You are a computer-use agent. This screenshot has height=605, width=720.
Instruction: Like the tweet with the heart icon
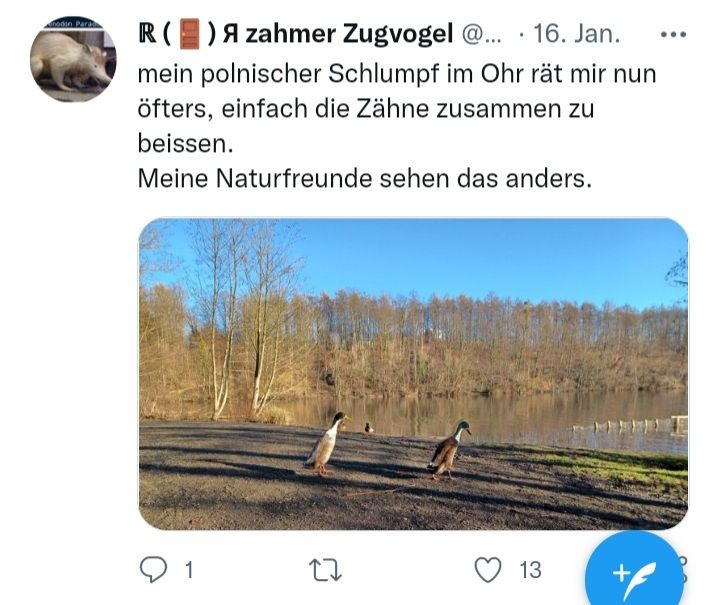488,570
